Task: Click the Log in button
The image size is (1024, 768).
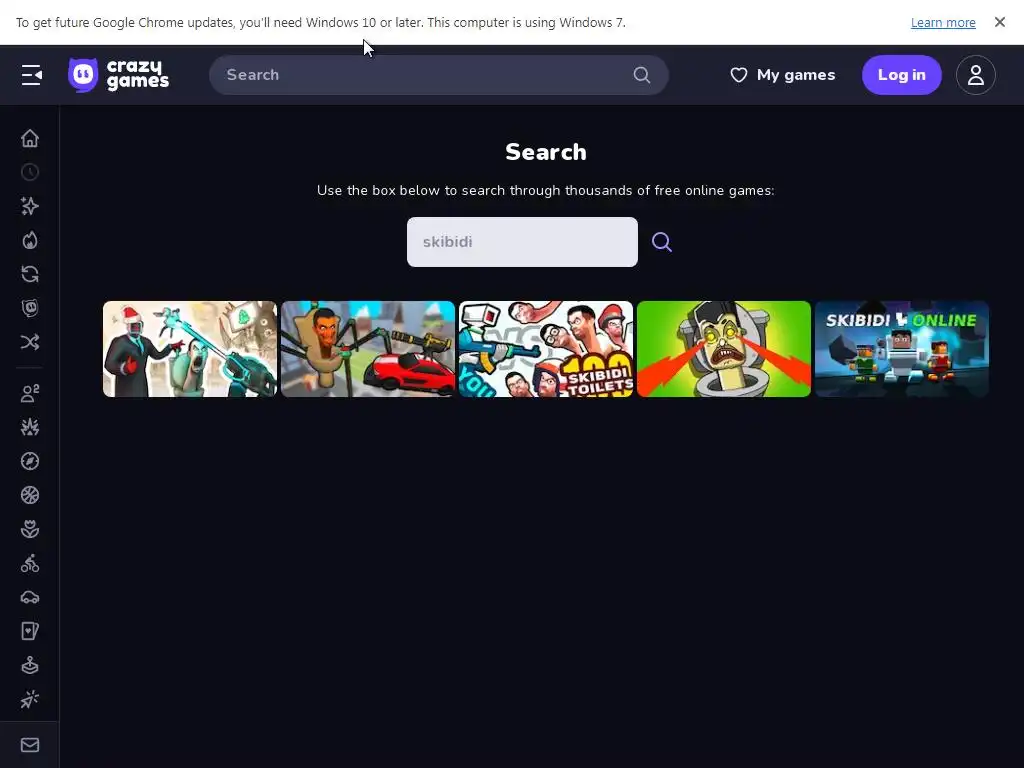Action: [x=902, y=75]
